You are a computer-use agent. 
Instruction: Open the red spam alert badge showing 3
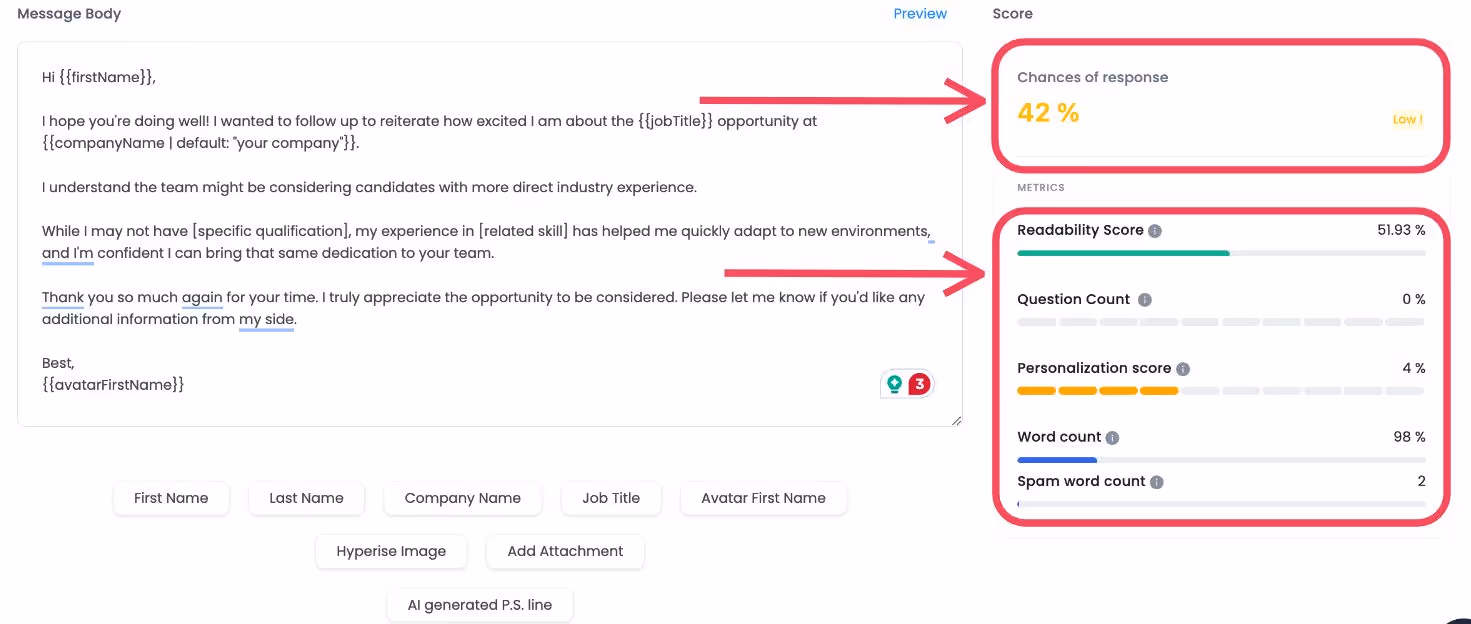[x=918, y=383]
